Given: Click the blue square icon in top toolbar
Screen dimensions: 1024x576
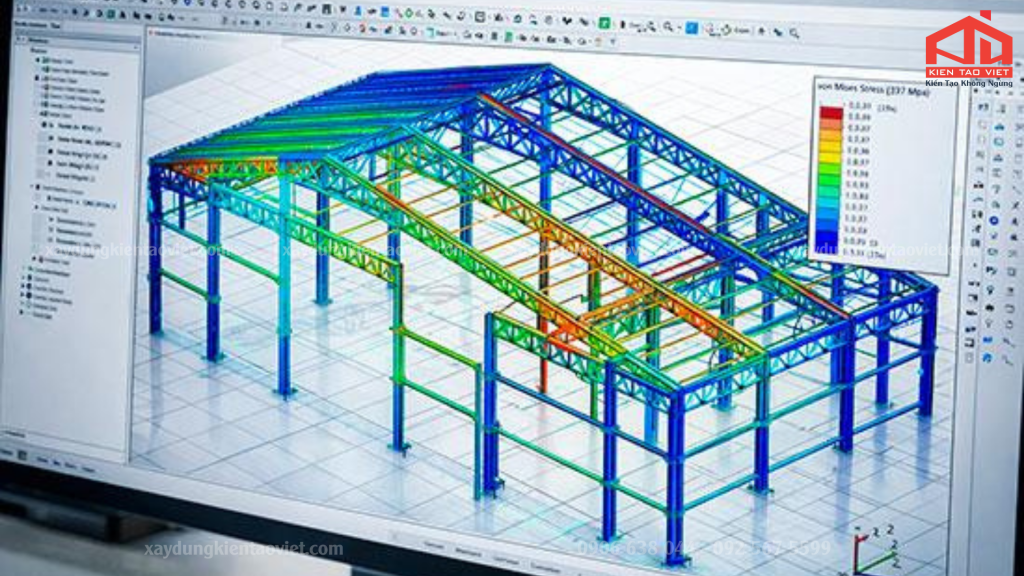Looking at the screenshot, I should pos(692,27).
